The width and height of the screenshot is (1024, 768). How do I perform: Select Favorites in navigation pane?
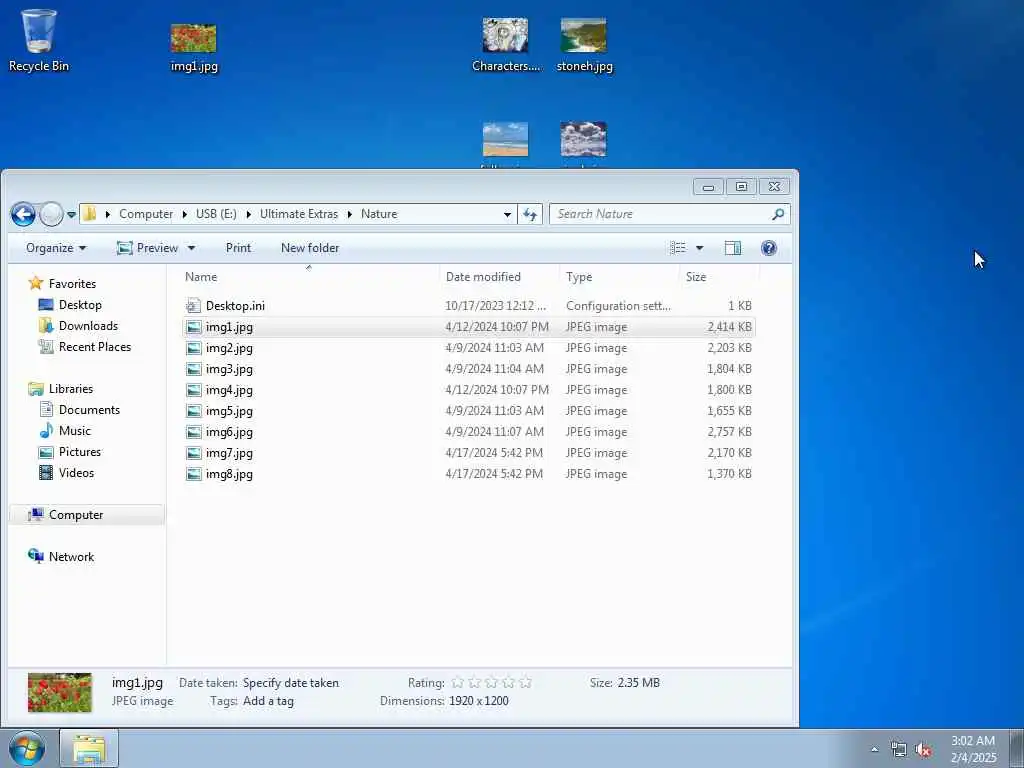63,283
